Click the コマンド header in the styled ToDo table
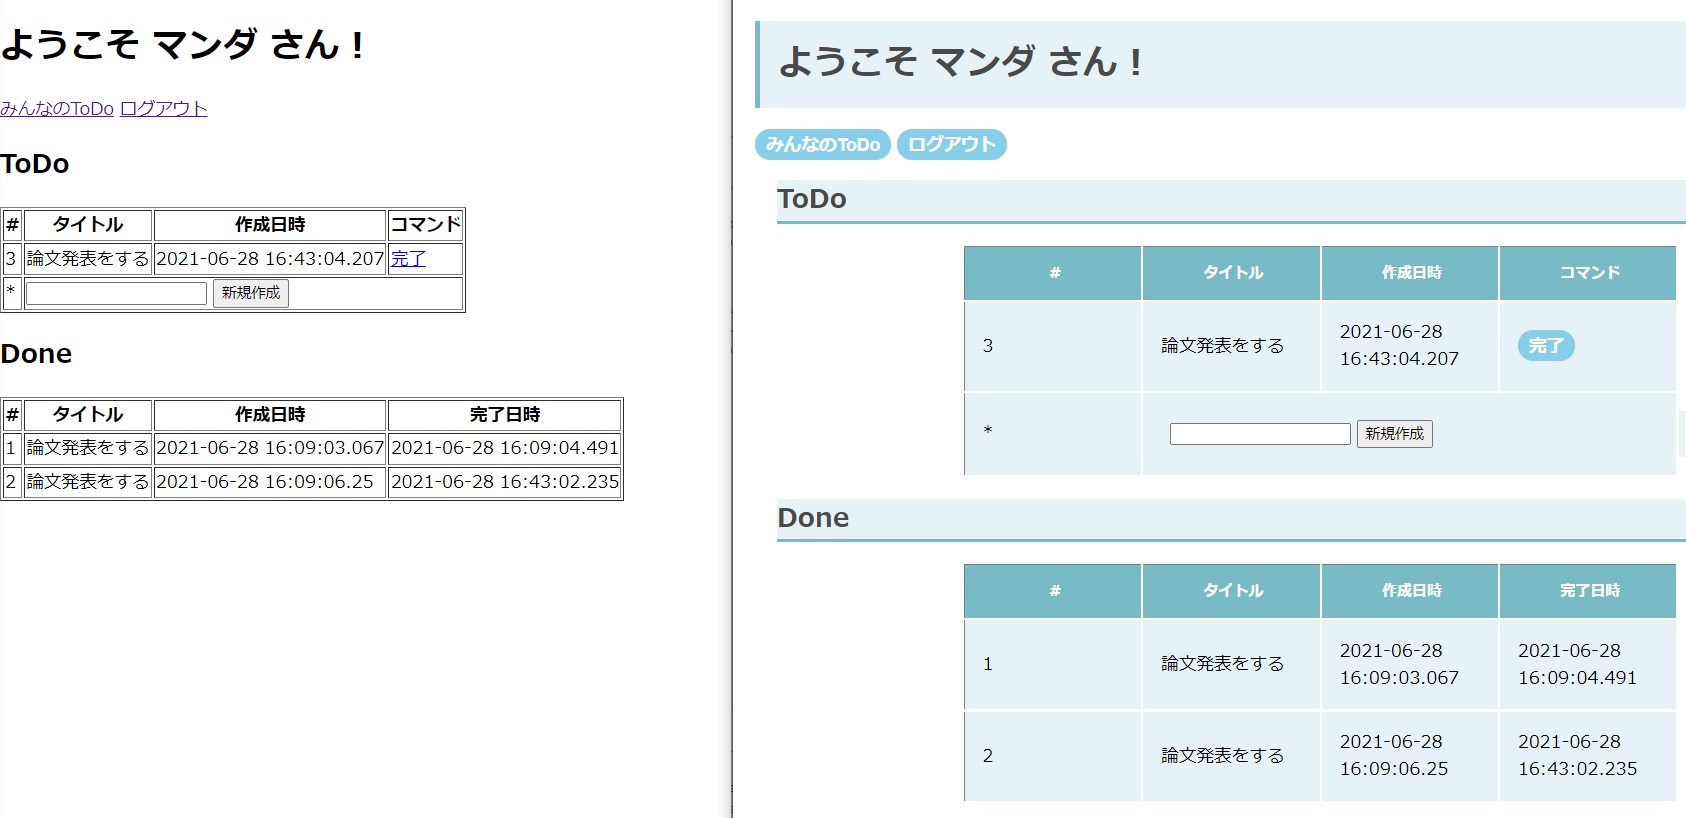 tap(1588, 273)
